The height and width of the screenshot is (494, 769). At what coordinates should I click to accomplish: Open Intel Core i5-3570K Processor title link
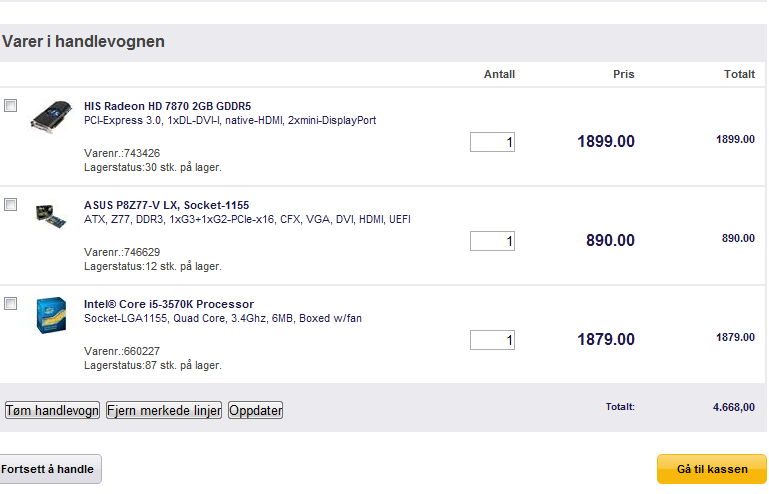169,304
